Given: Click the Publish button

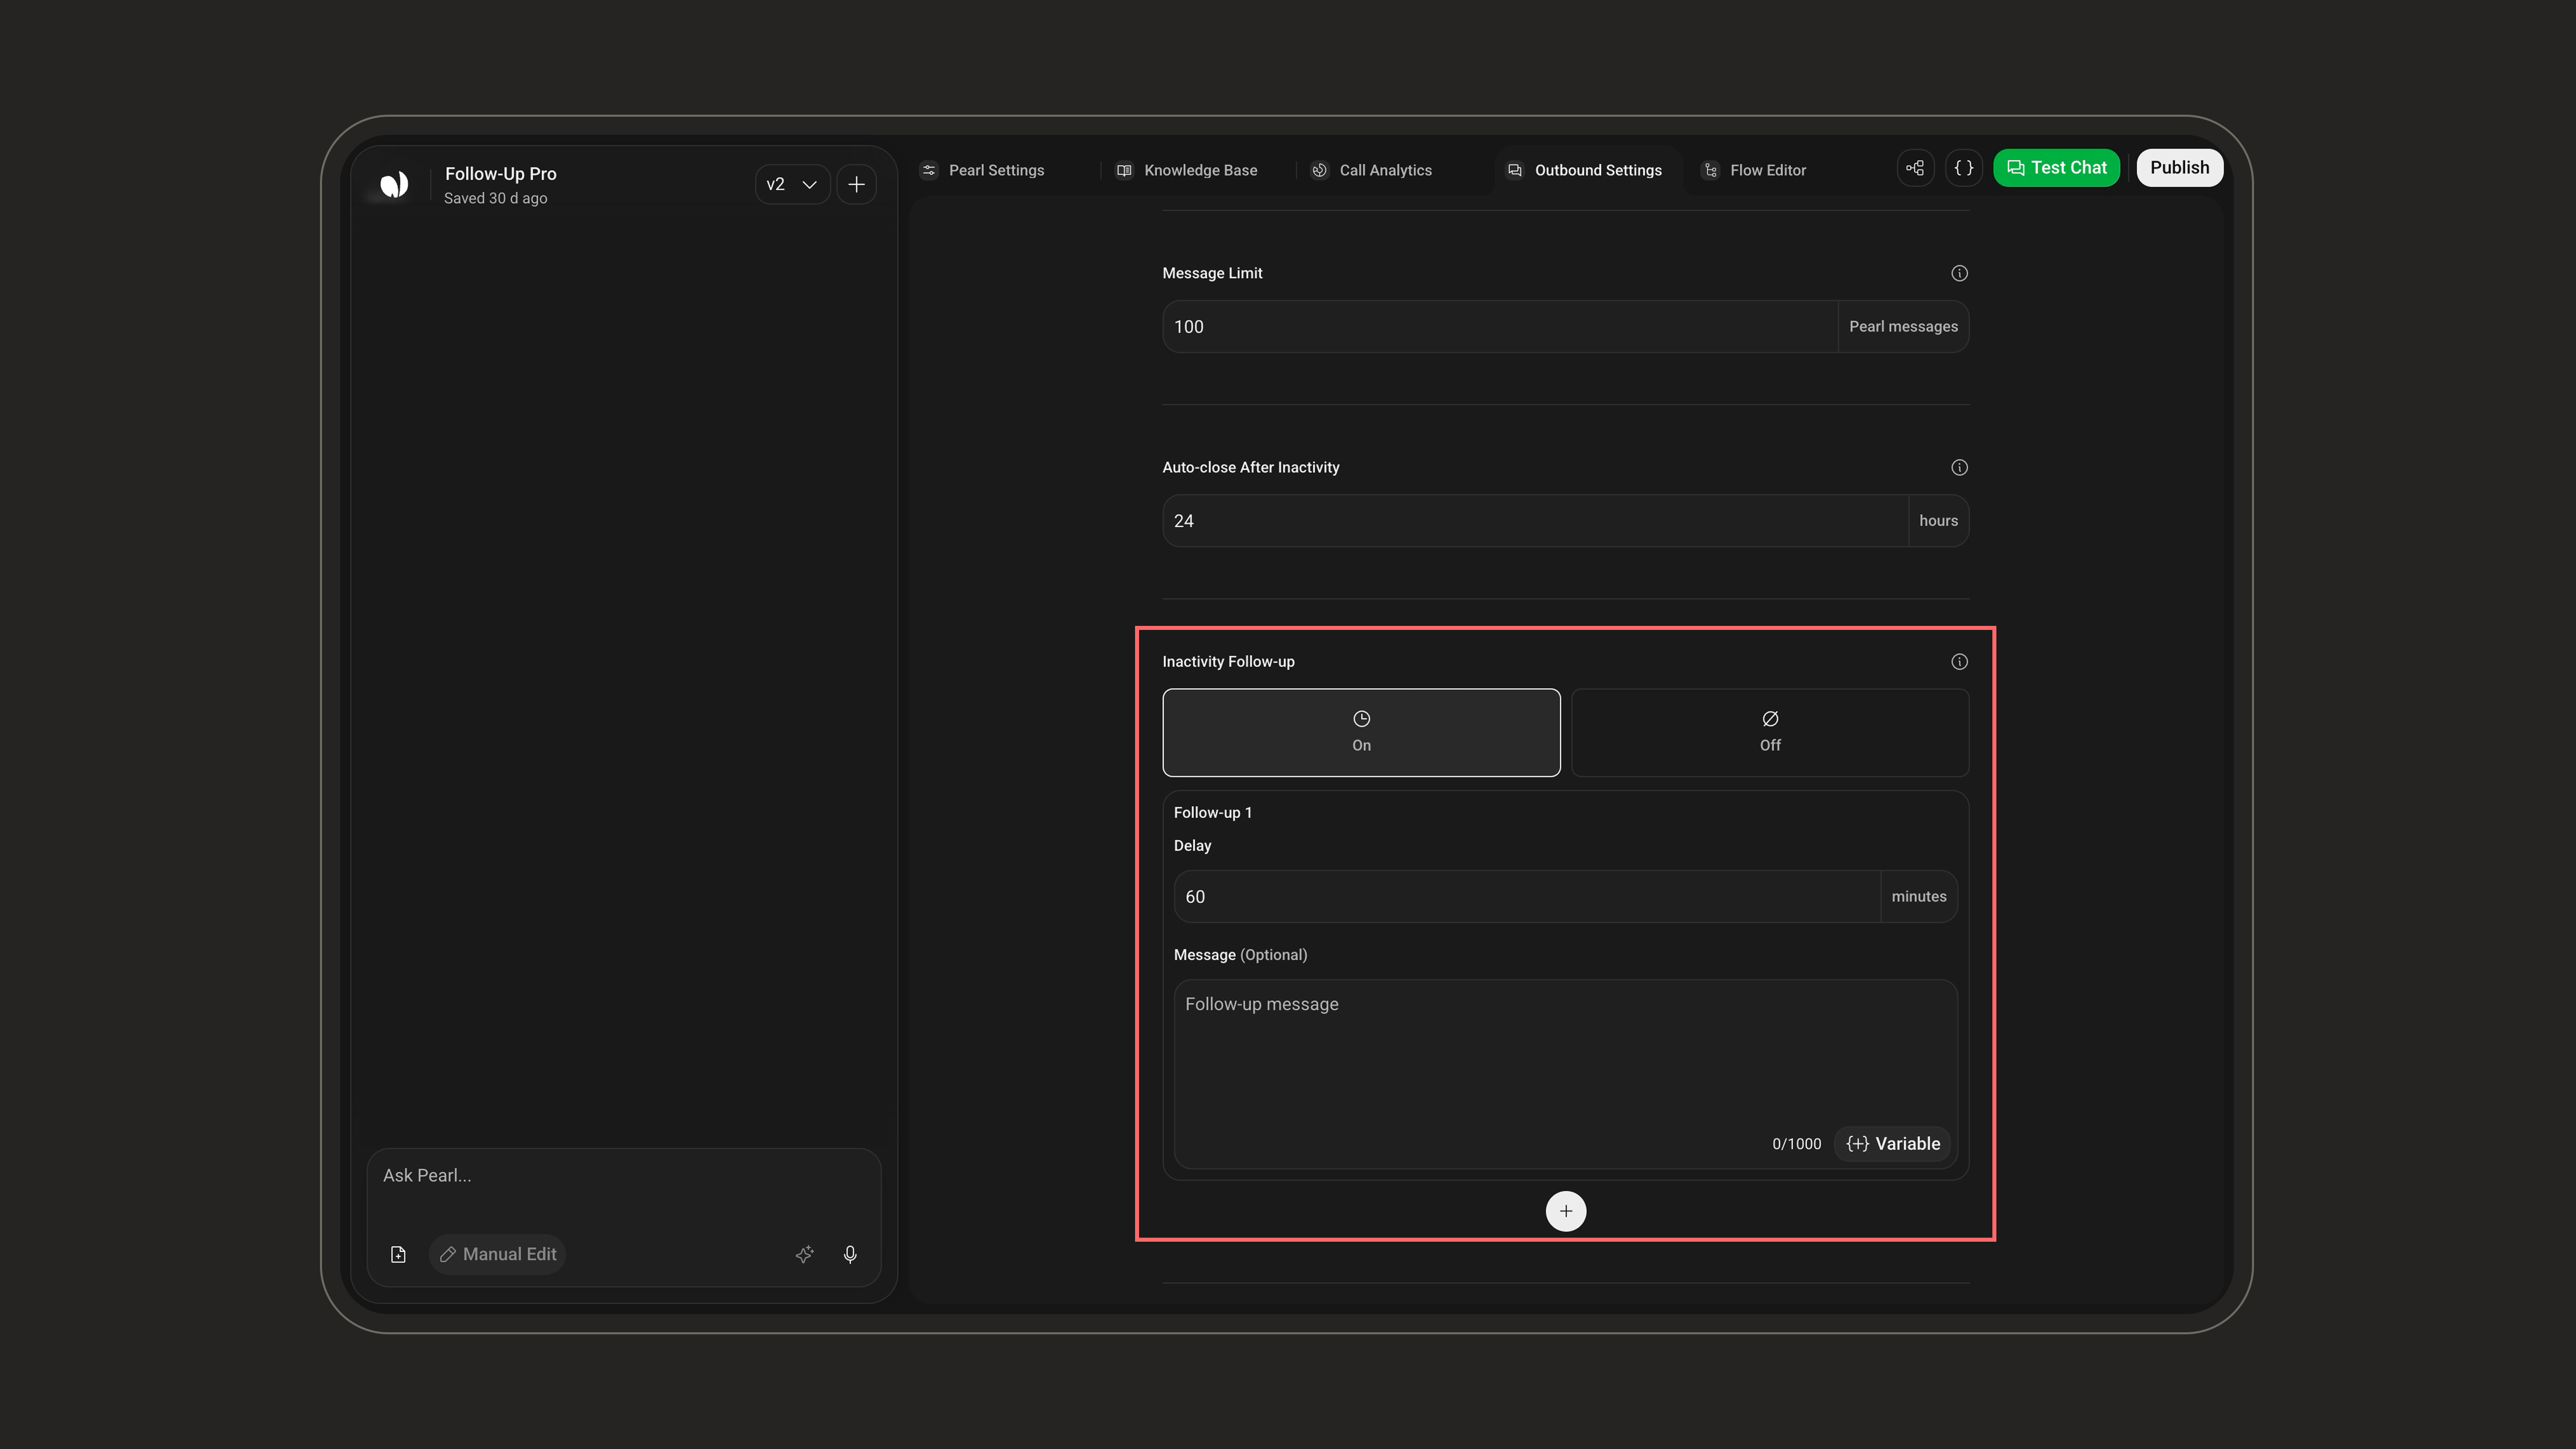Looking at the screenshot, I should coord(2180,168).
